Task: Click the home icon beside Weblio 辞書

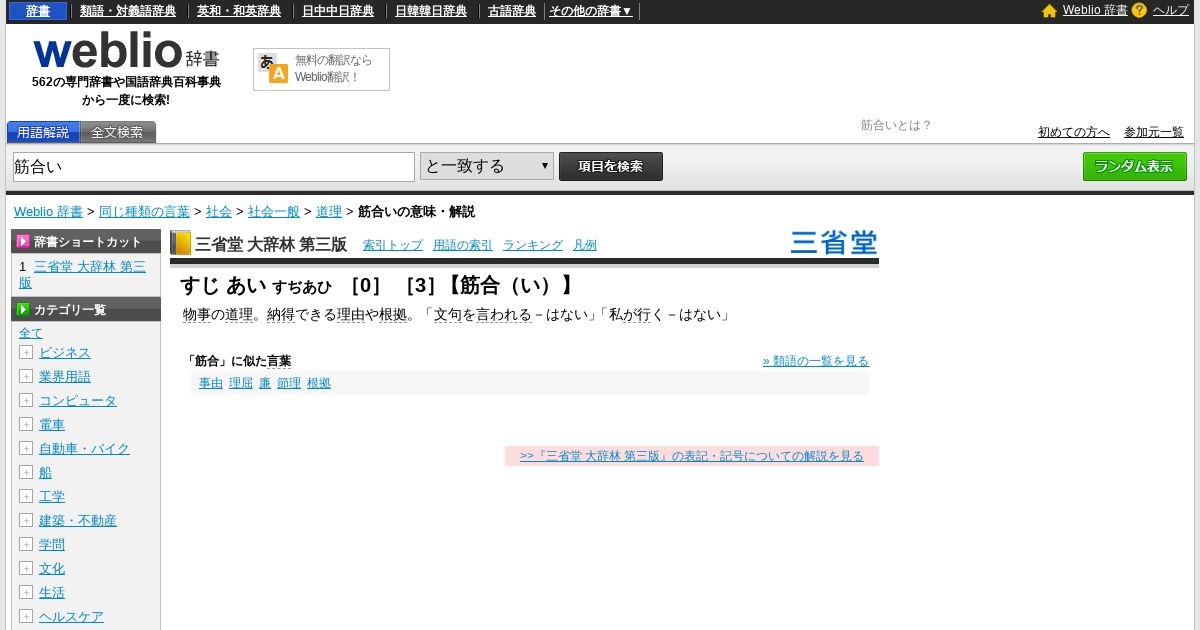Action: [x=1049, y=11]
